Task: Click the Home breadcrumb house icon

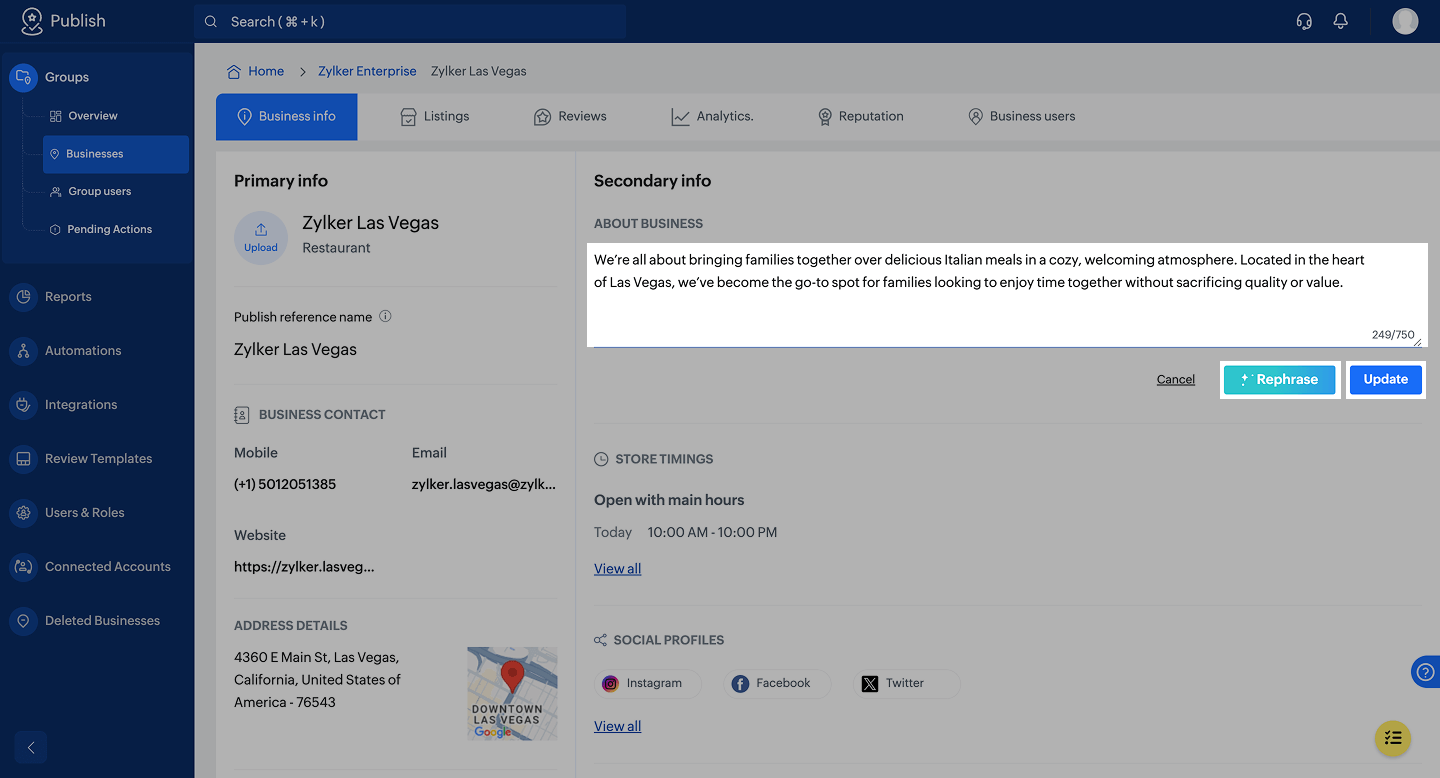Action: (x=234, y=72)
